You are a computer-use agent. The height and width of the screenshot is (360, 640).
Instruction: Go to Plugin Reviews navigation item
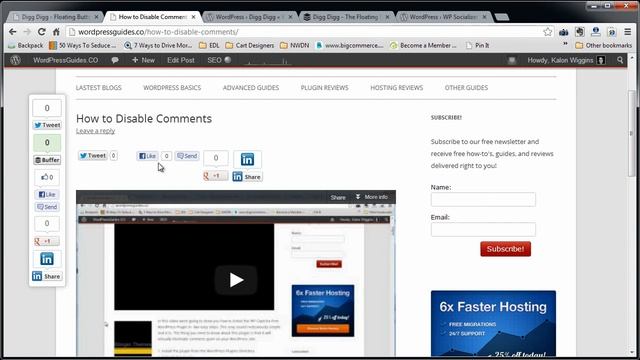coord(324,87)
